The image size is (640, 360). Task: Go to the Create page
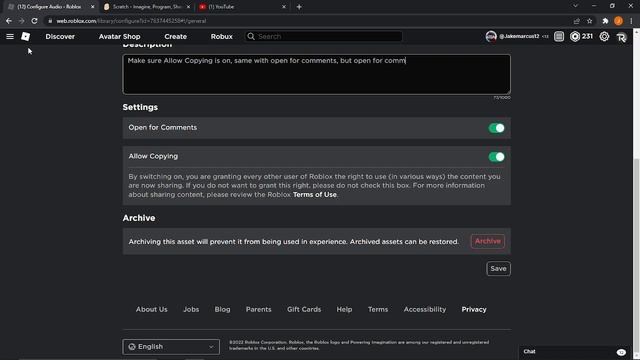pos(176,36)
